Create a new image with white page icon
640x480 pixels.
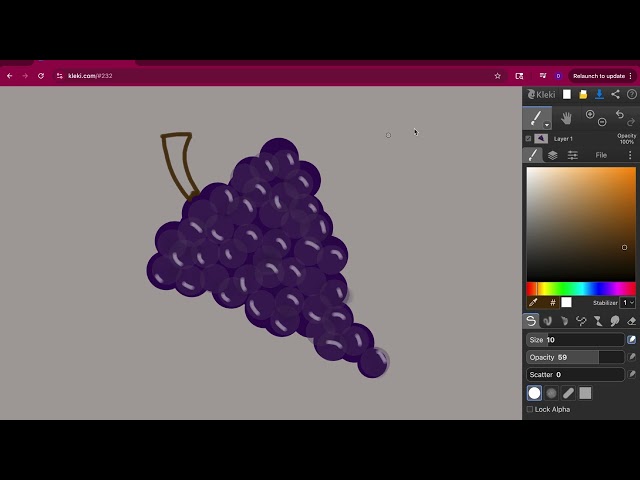(x=567, y=95)
